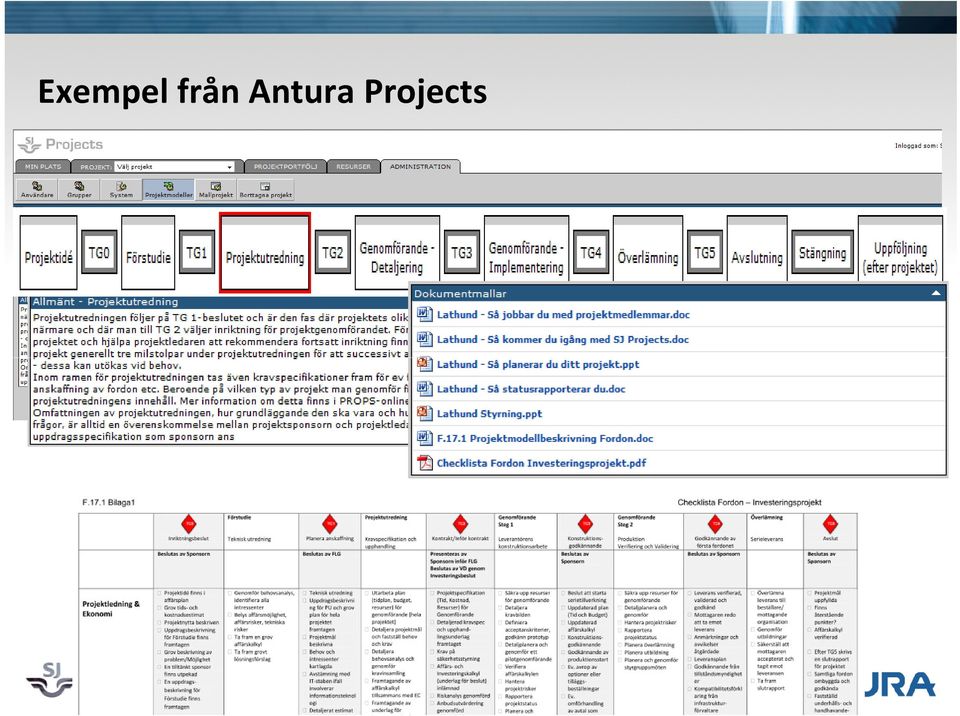
Task: Open Lathund Styrning.ppt link
Action: tap(489, 413)
